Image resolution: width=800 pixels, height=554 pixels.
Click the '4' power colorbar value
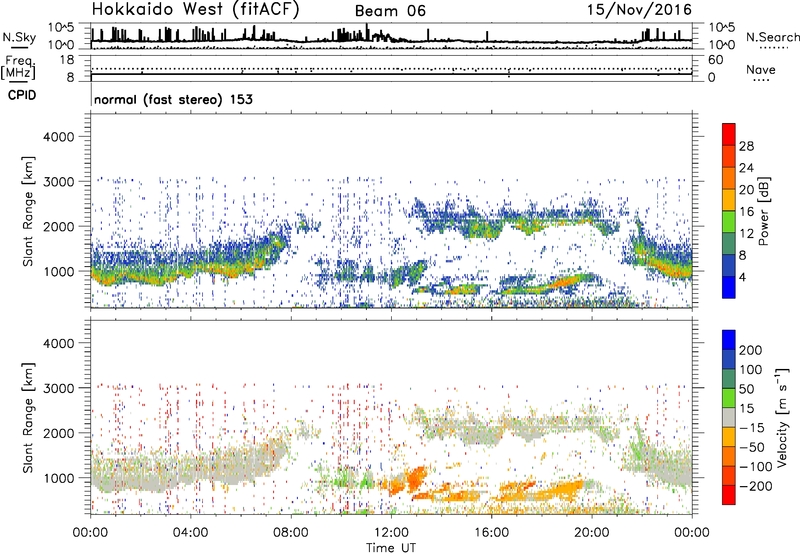743,277
